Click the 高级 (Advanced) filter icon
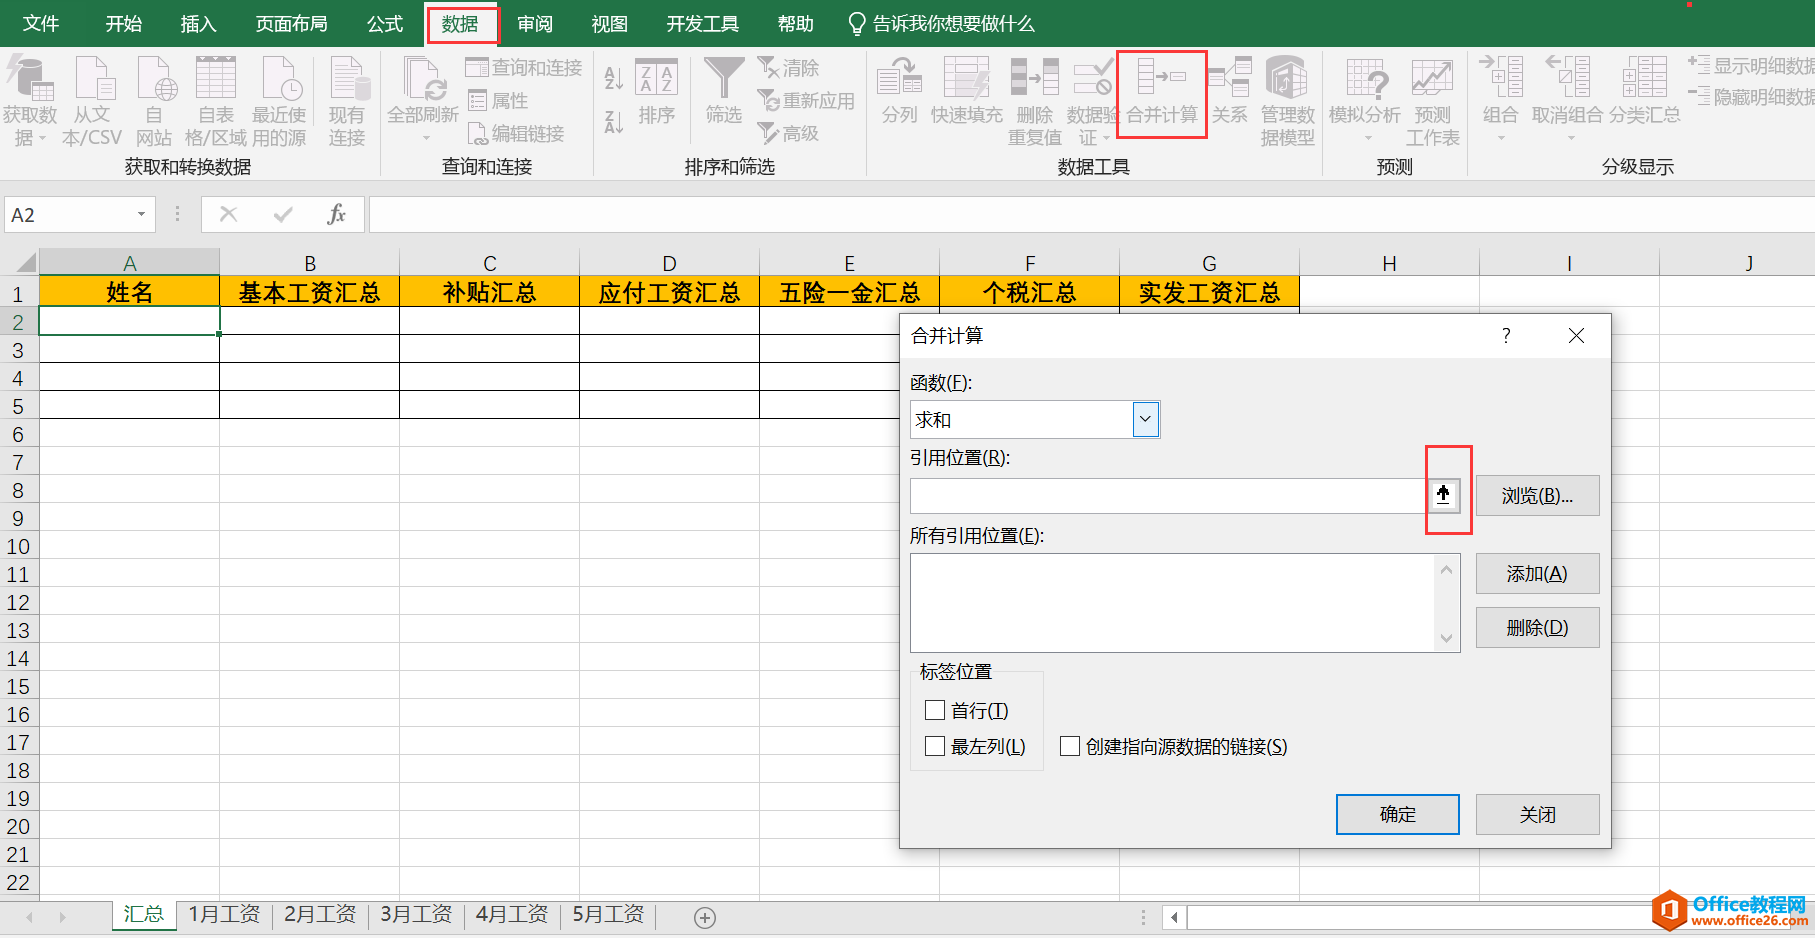The height and width of the screenshot is (938, 1815). click(x=788, y=133)
